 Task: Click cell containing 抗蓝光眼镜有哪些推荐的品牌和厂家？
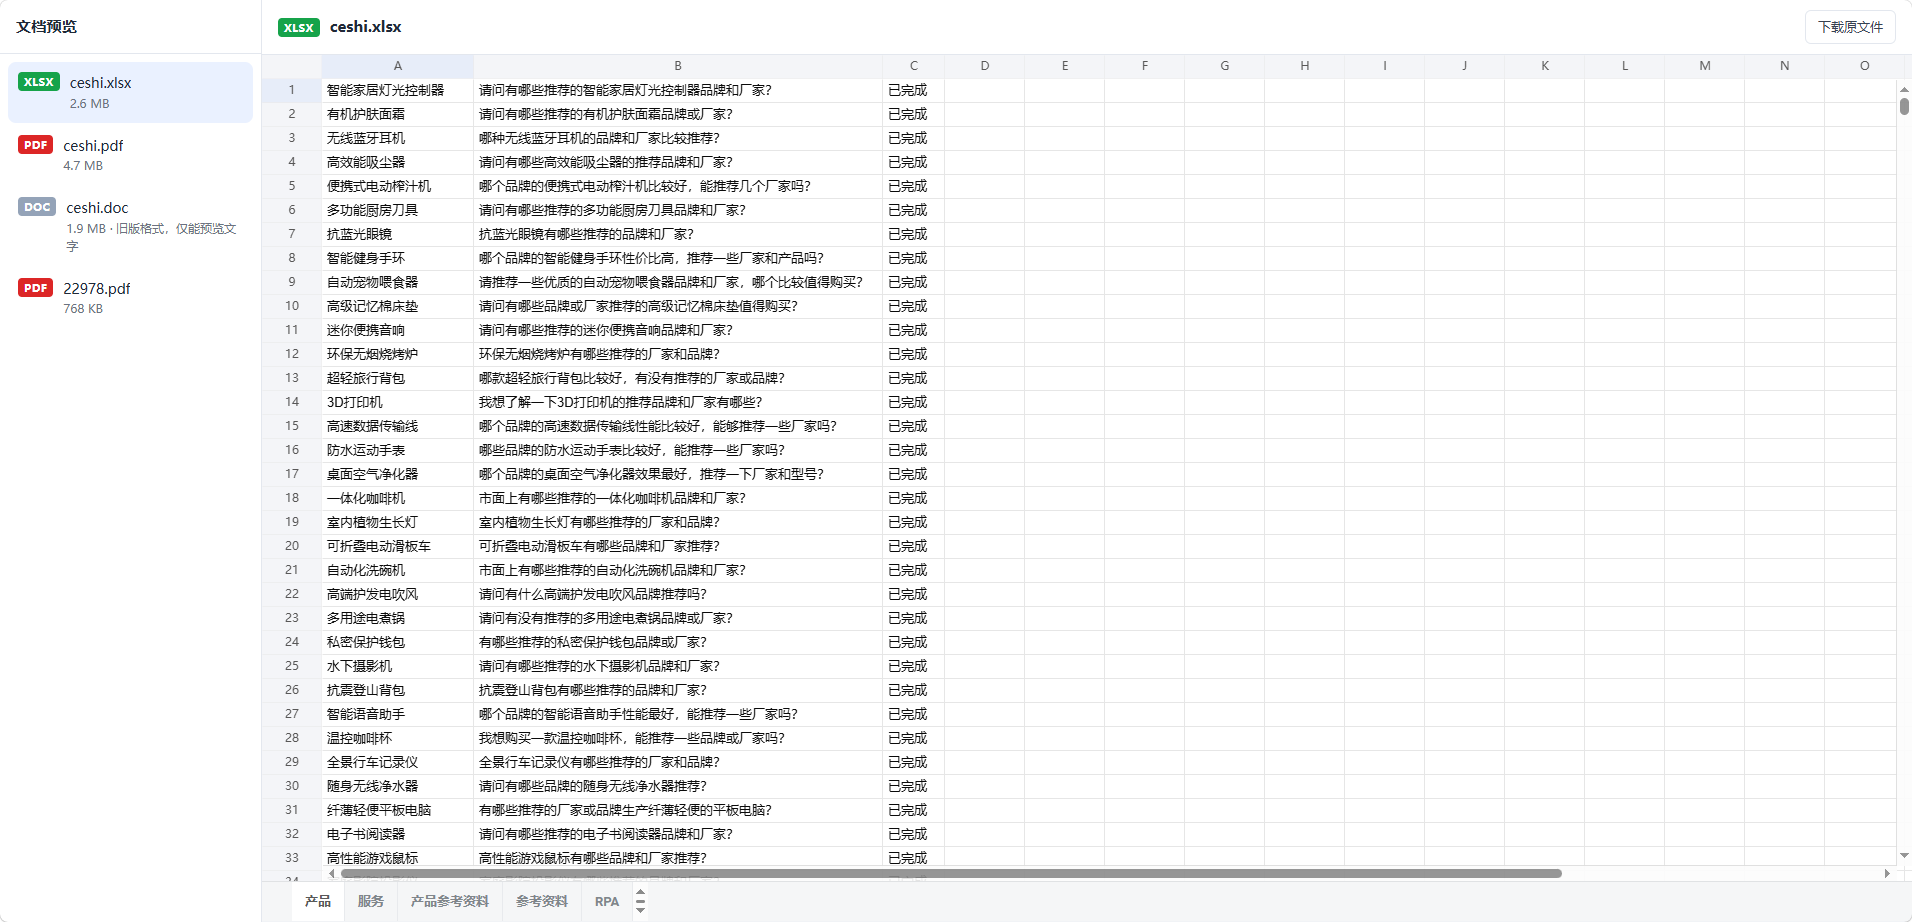click(678, 234)
